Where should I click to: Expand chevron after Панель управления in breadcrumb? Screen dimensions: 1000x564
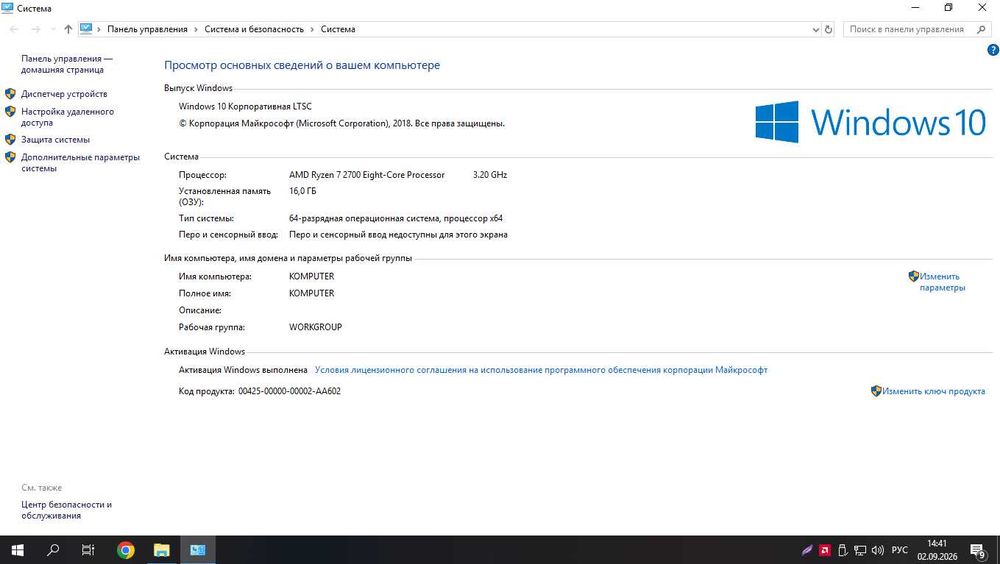pyautogui.click(x=196, y=29)
